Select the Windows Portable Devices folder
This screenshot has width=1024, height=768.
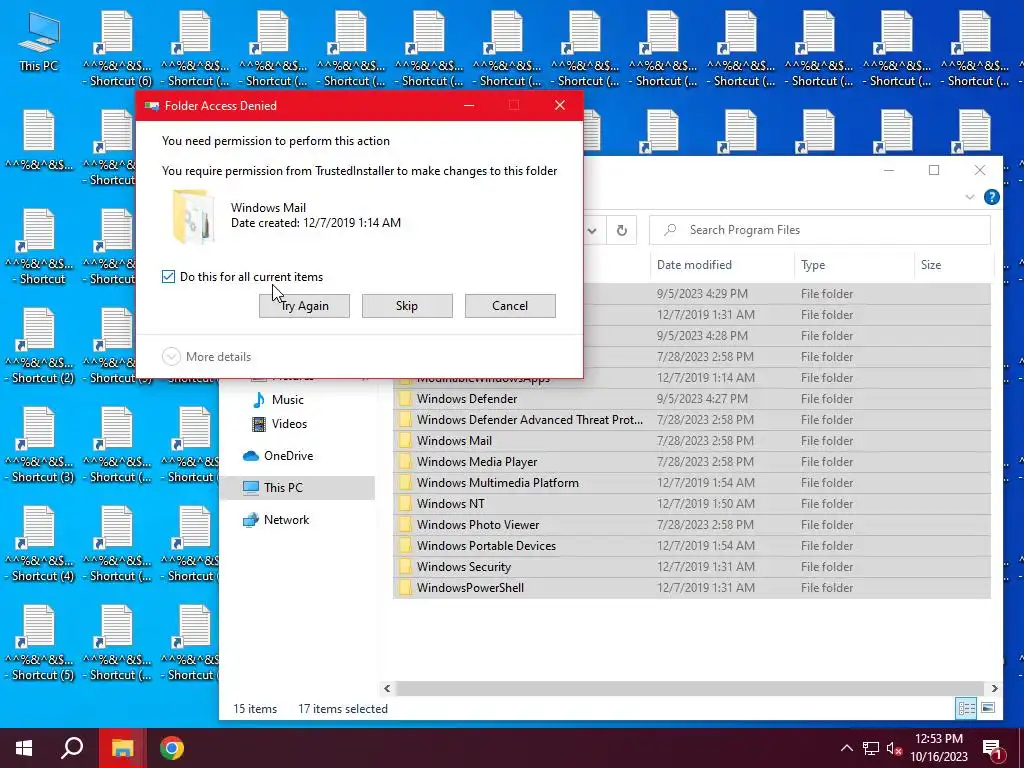click(x=692, y=545)
